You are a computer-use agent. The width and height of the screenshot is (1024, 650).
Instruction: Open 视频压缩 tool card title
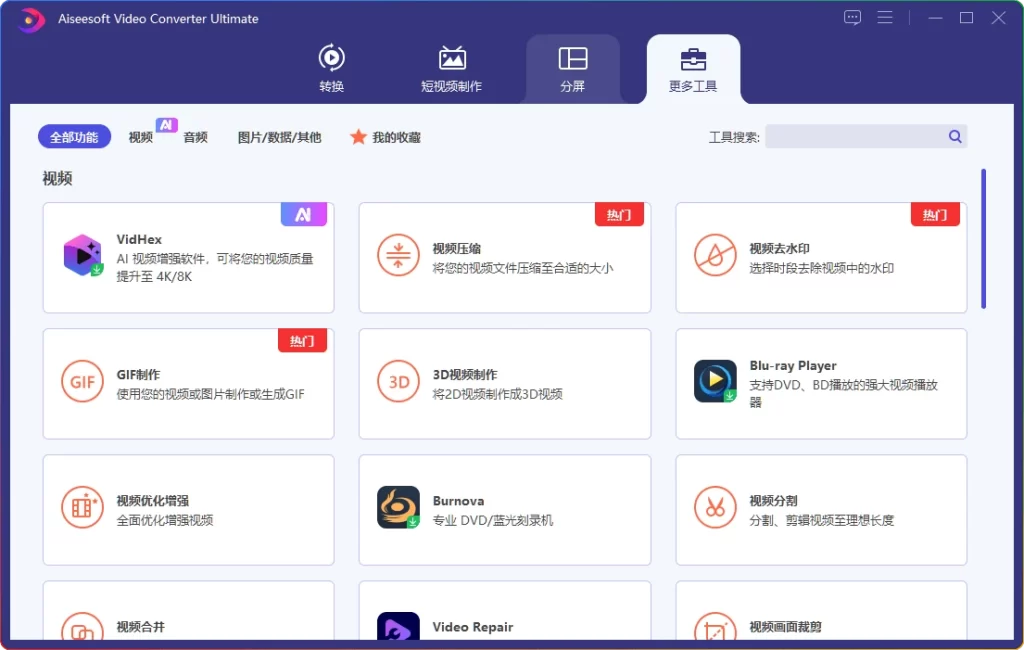[x=456, y=248]
